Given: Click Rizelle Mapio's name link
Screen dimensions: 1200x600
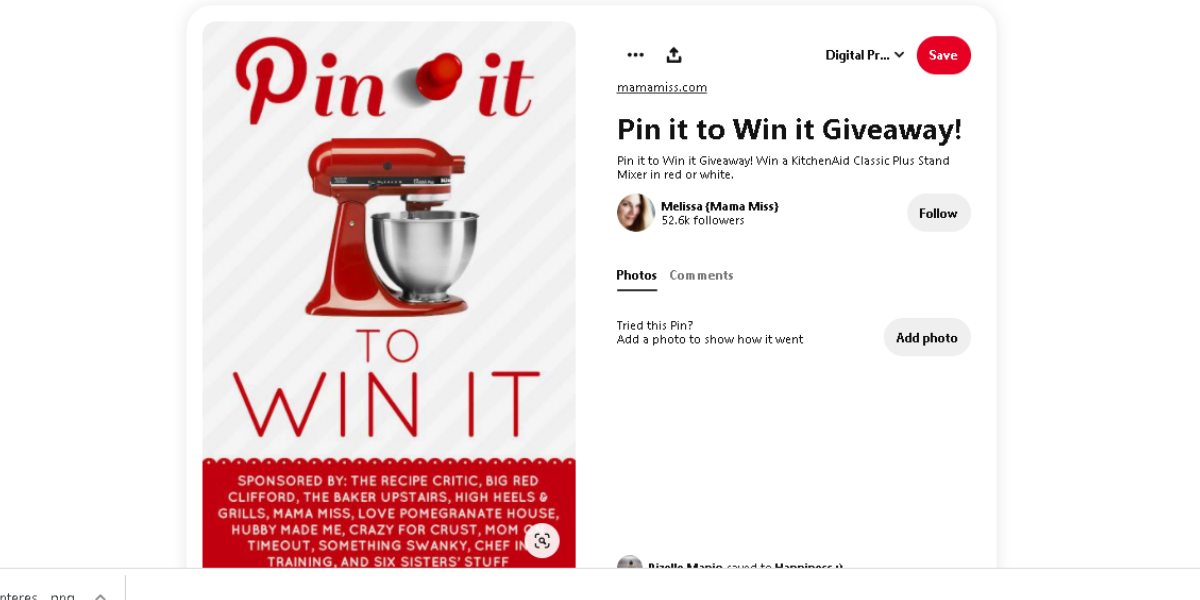Looking at the screenshot, I should tap(685, 567).
